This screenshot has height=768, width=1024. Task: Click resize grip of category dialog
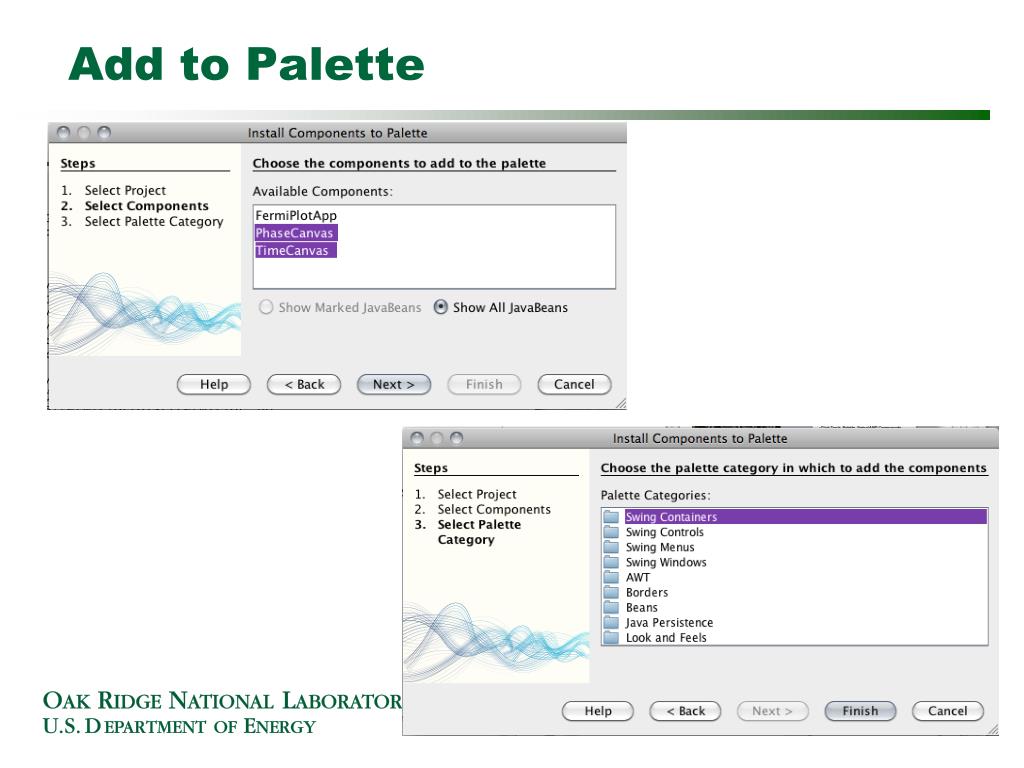click(993, 729)
